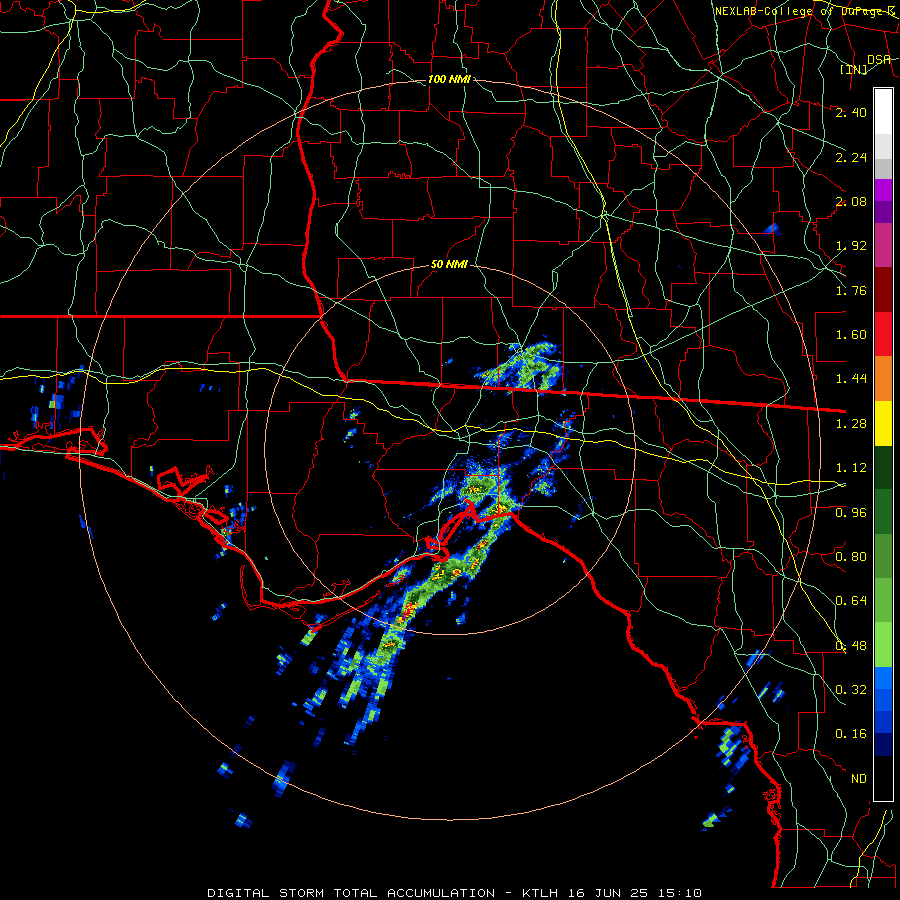Select the 100 NMI range ring label
The image size is (900, 900).
click(449, 79)
